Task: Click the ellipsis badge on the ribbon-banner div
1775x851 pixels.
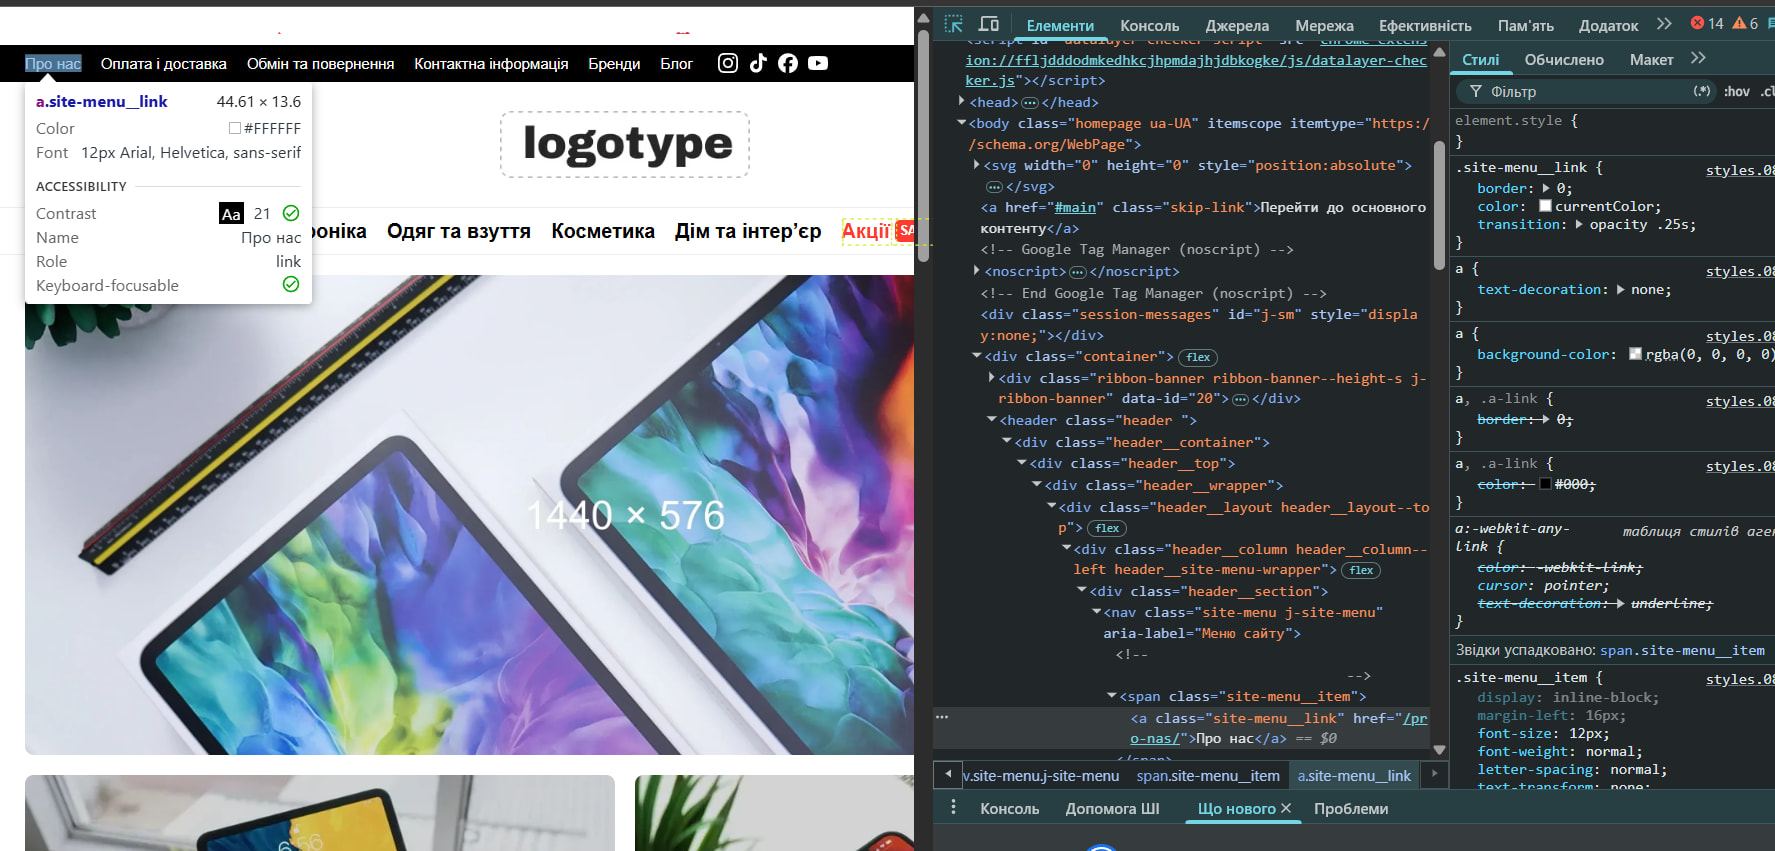Action: click(1241, 399)
